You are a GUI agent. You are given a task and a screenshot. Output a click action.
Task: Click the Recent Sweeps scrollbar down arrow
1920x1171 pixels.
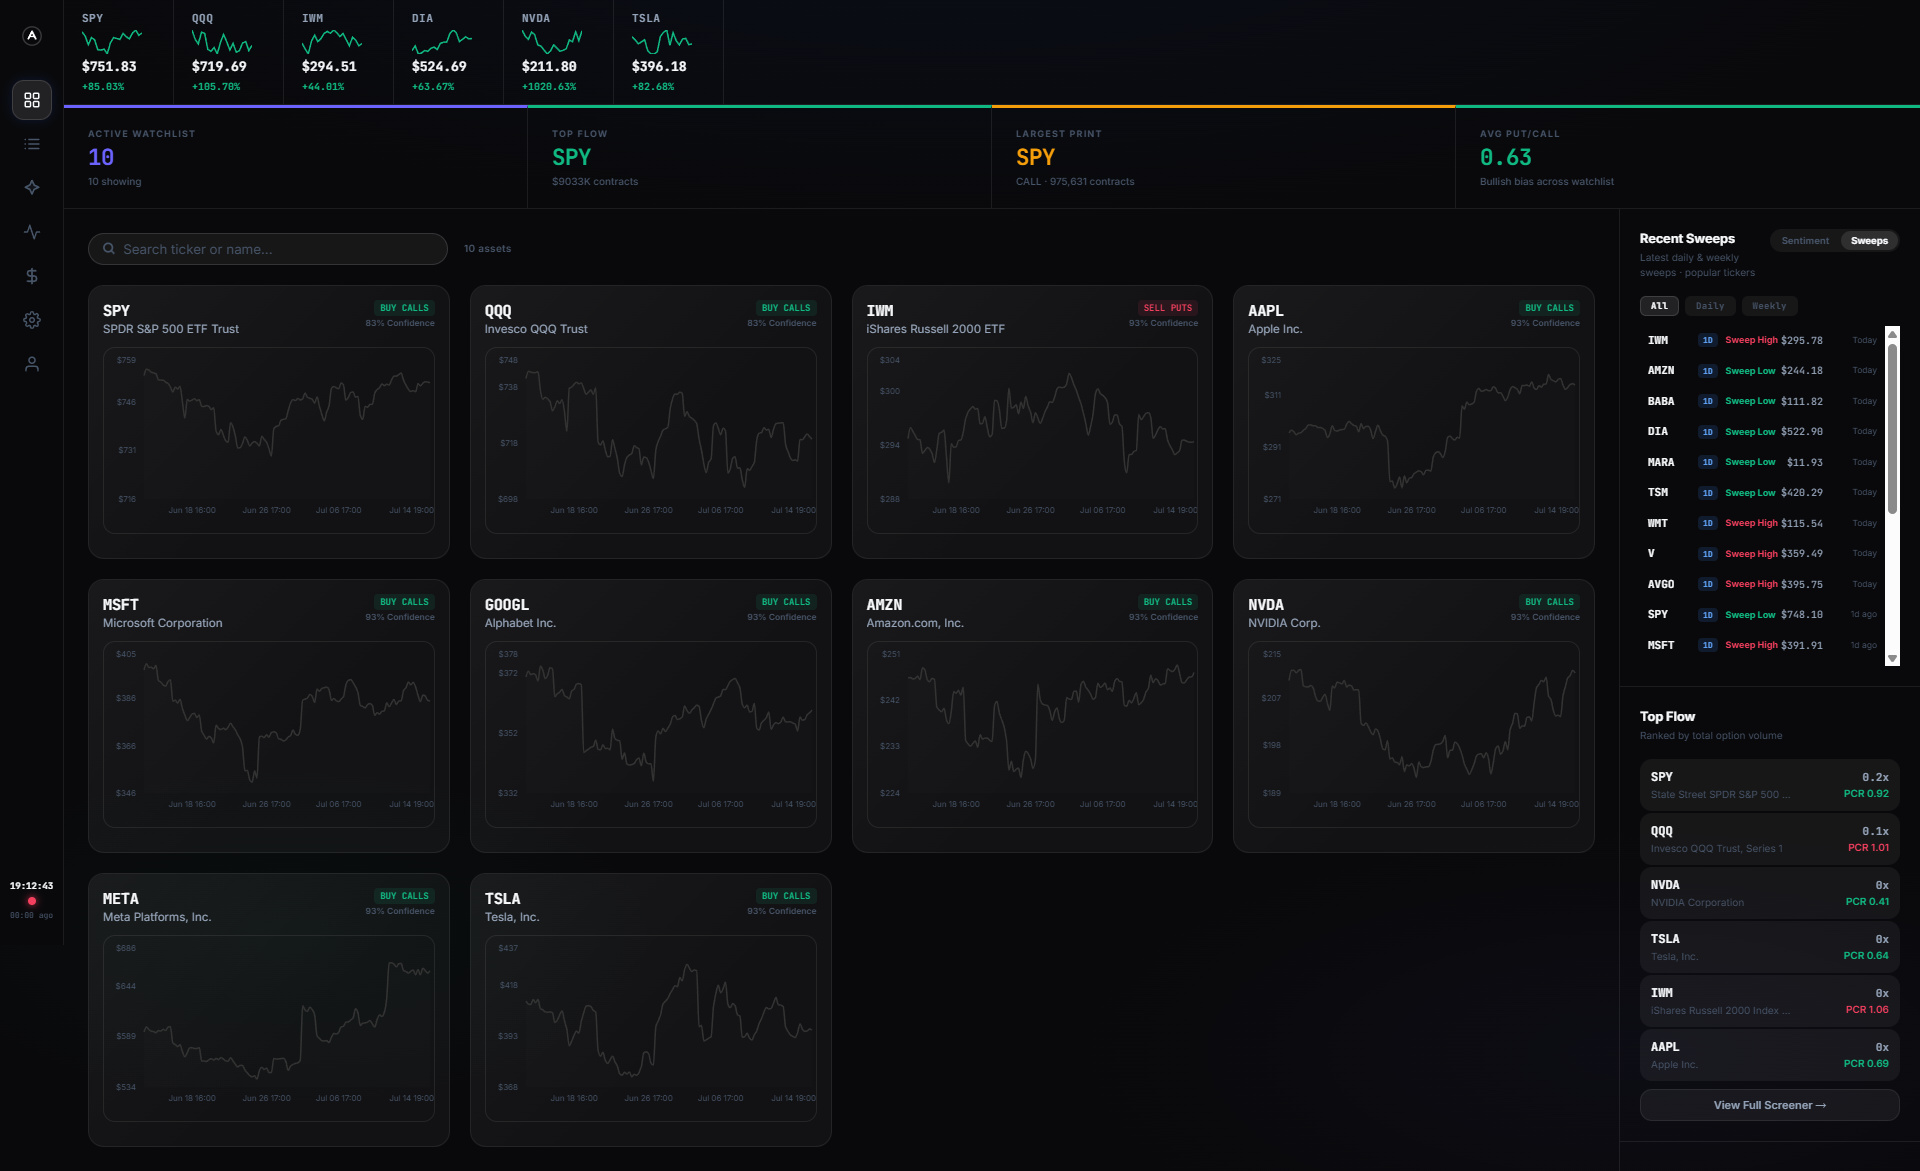click(x=1892, y=659)
